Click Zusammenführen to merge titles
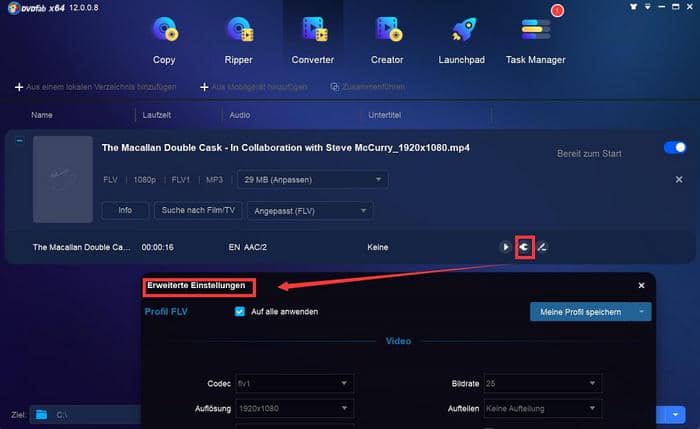700x429 pixels. 367,87
